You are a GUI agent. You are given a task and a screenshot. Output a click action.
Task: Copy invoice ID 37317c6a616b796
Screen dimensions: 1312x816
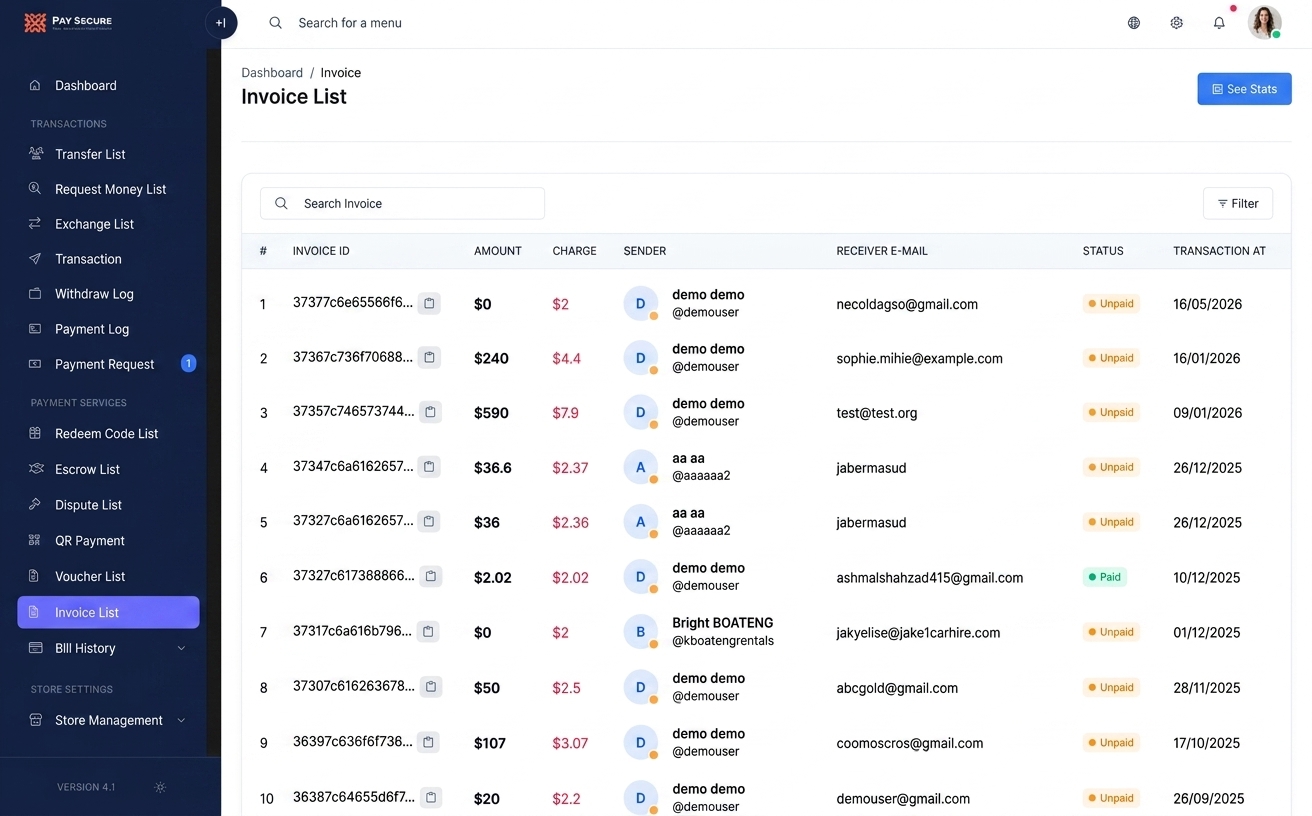[x=428, y=632]
